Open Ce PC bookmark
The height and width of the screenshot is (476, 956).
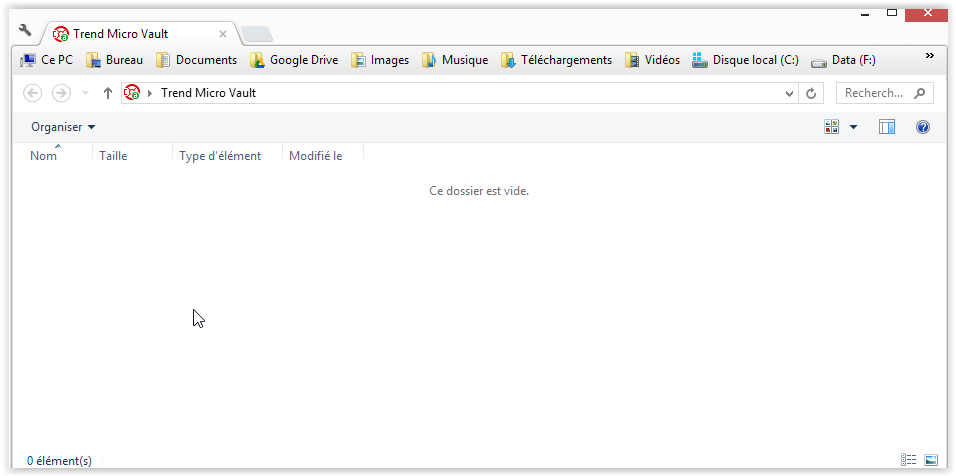click(x=46, y=60)
